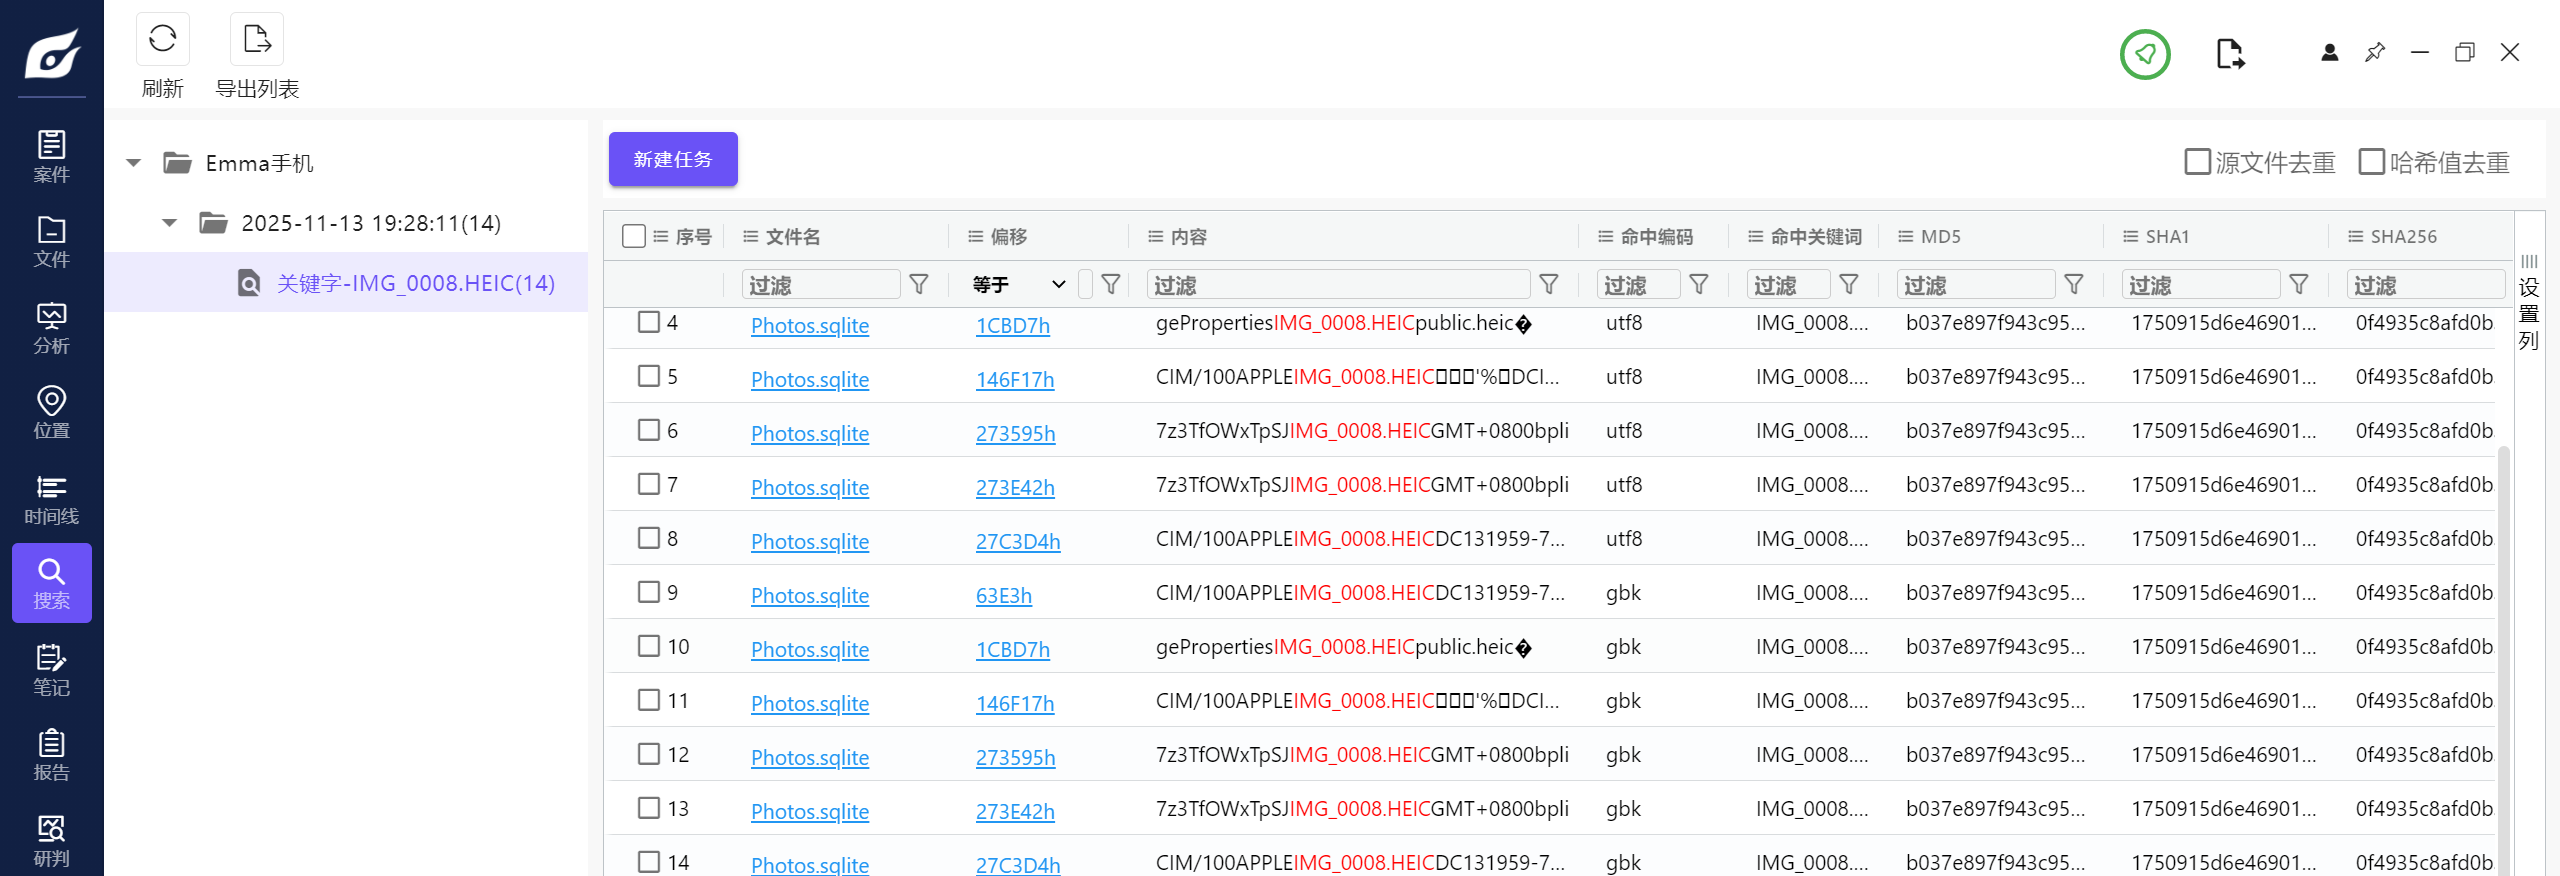Click the Refresh (刷新) toolbar icon
The height and width of the screenshot is (876, 2560).
pyautogui.click(x=162, y=40)
